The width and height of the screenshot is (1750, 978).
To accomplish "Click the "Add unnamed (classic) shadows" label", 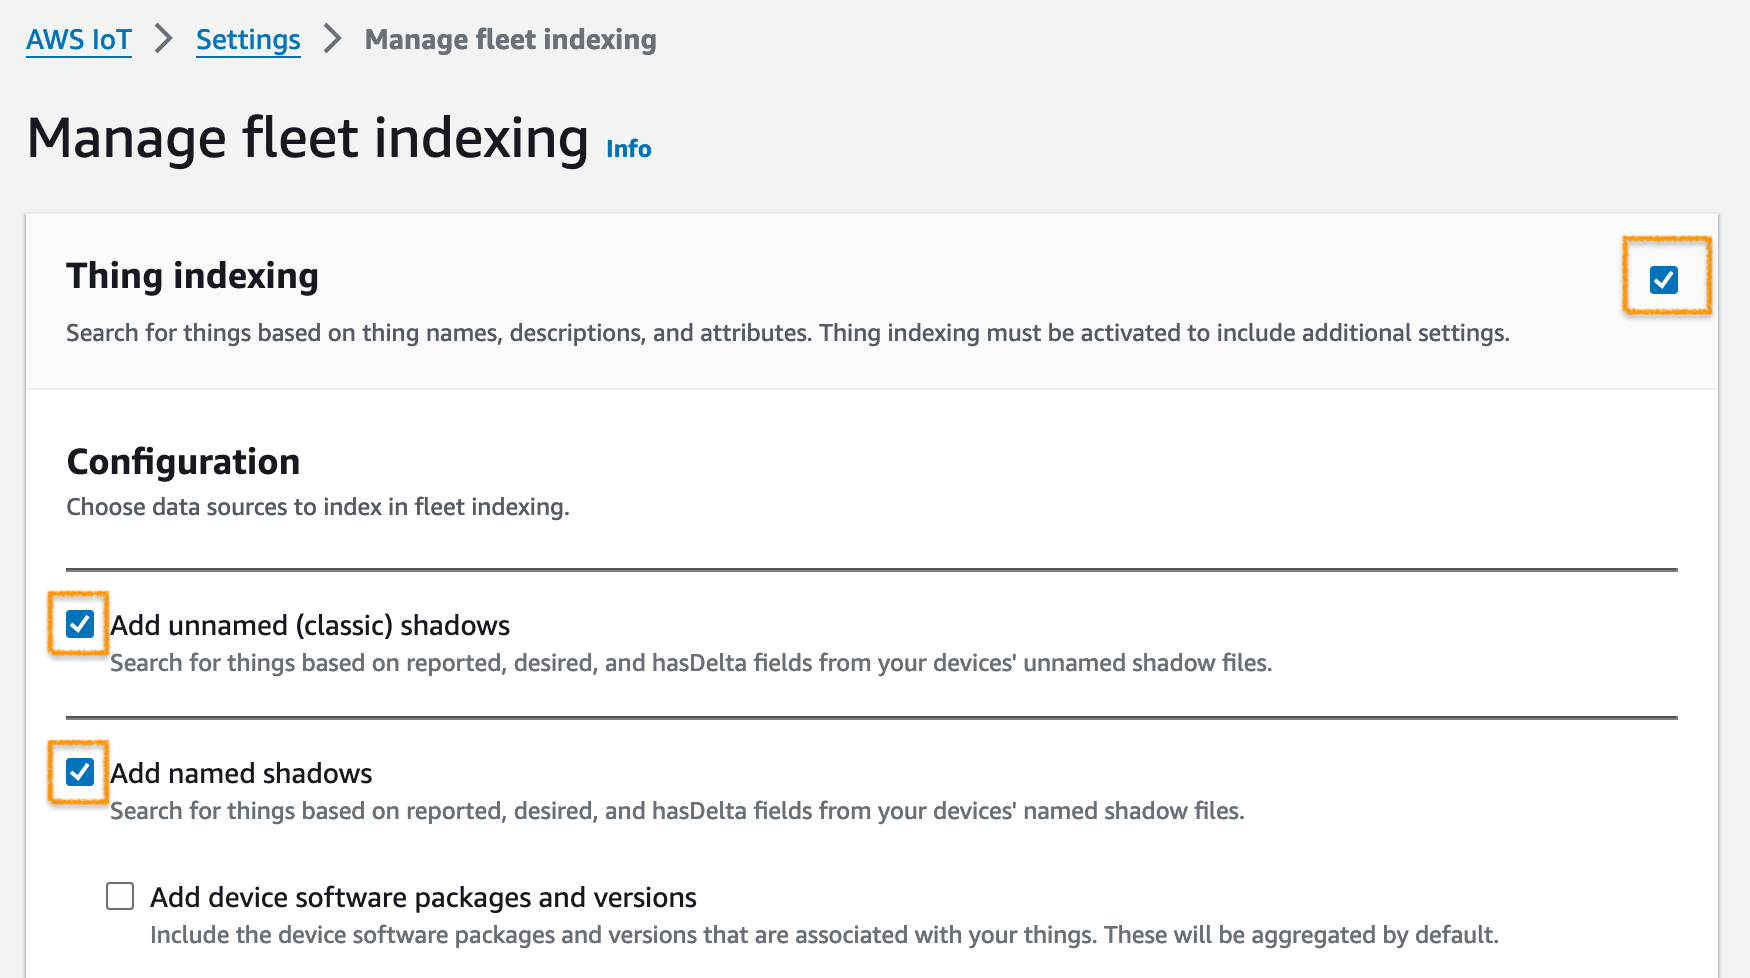I will click(x=310, y=626).
